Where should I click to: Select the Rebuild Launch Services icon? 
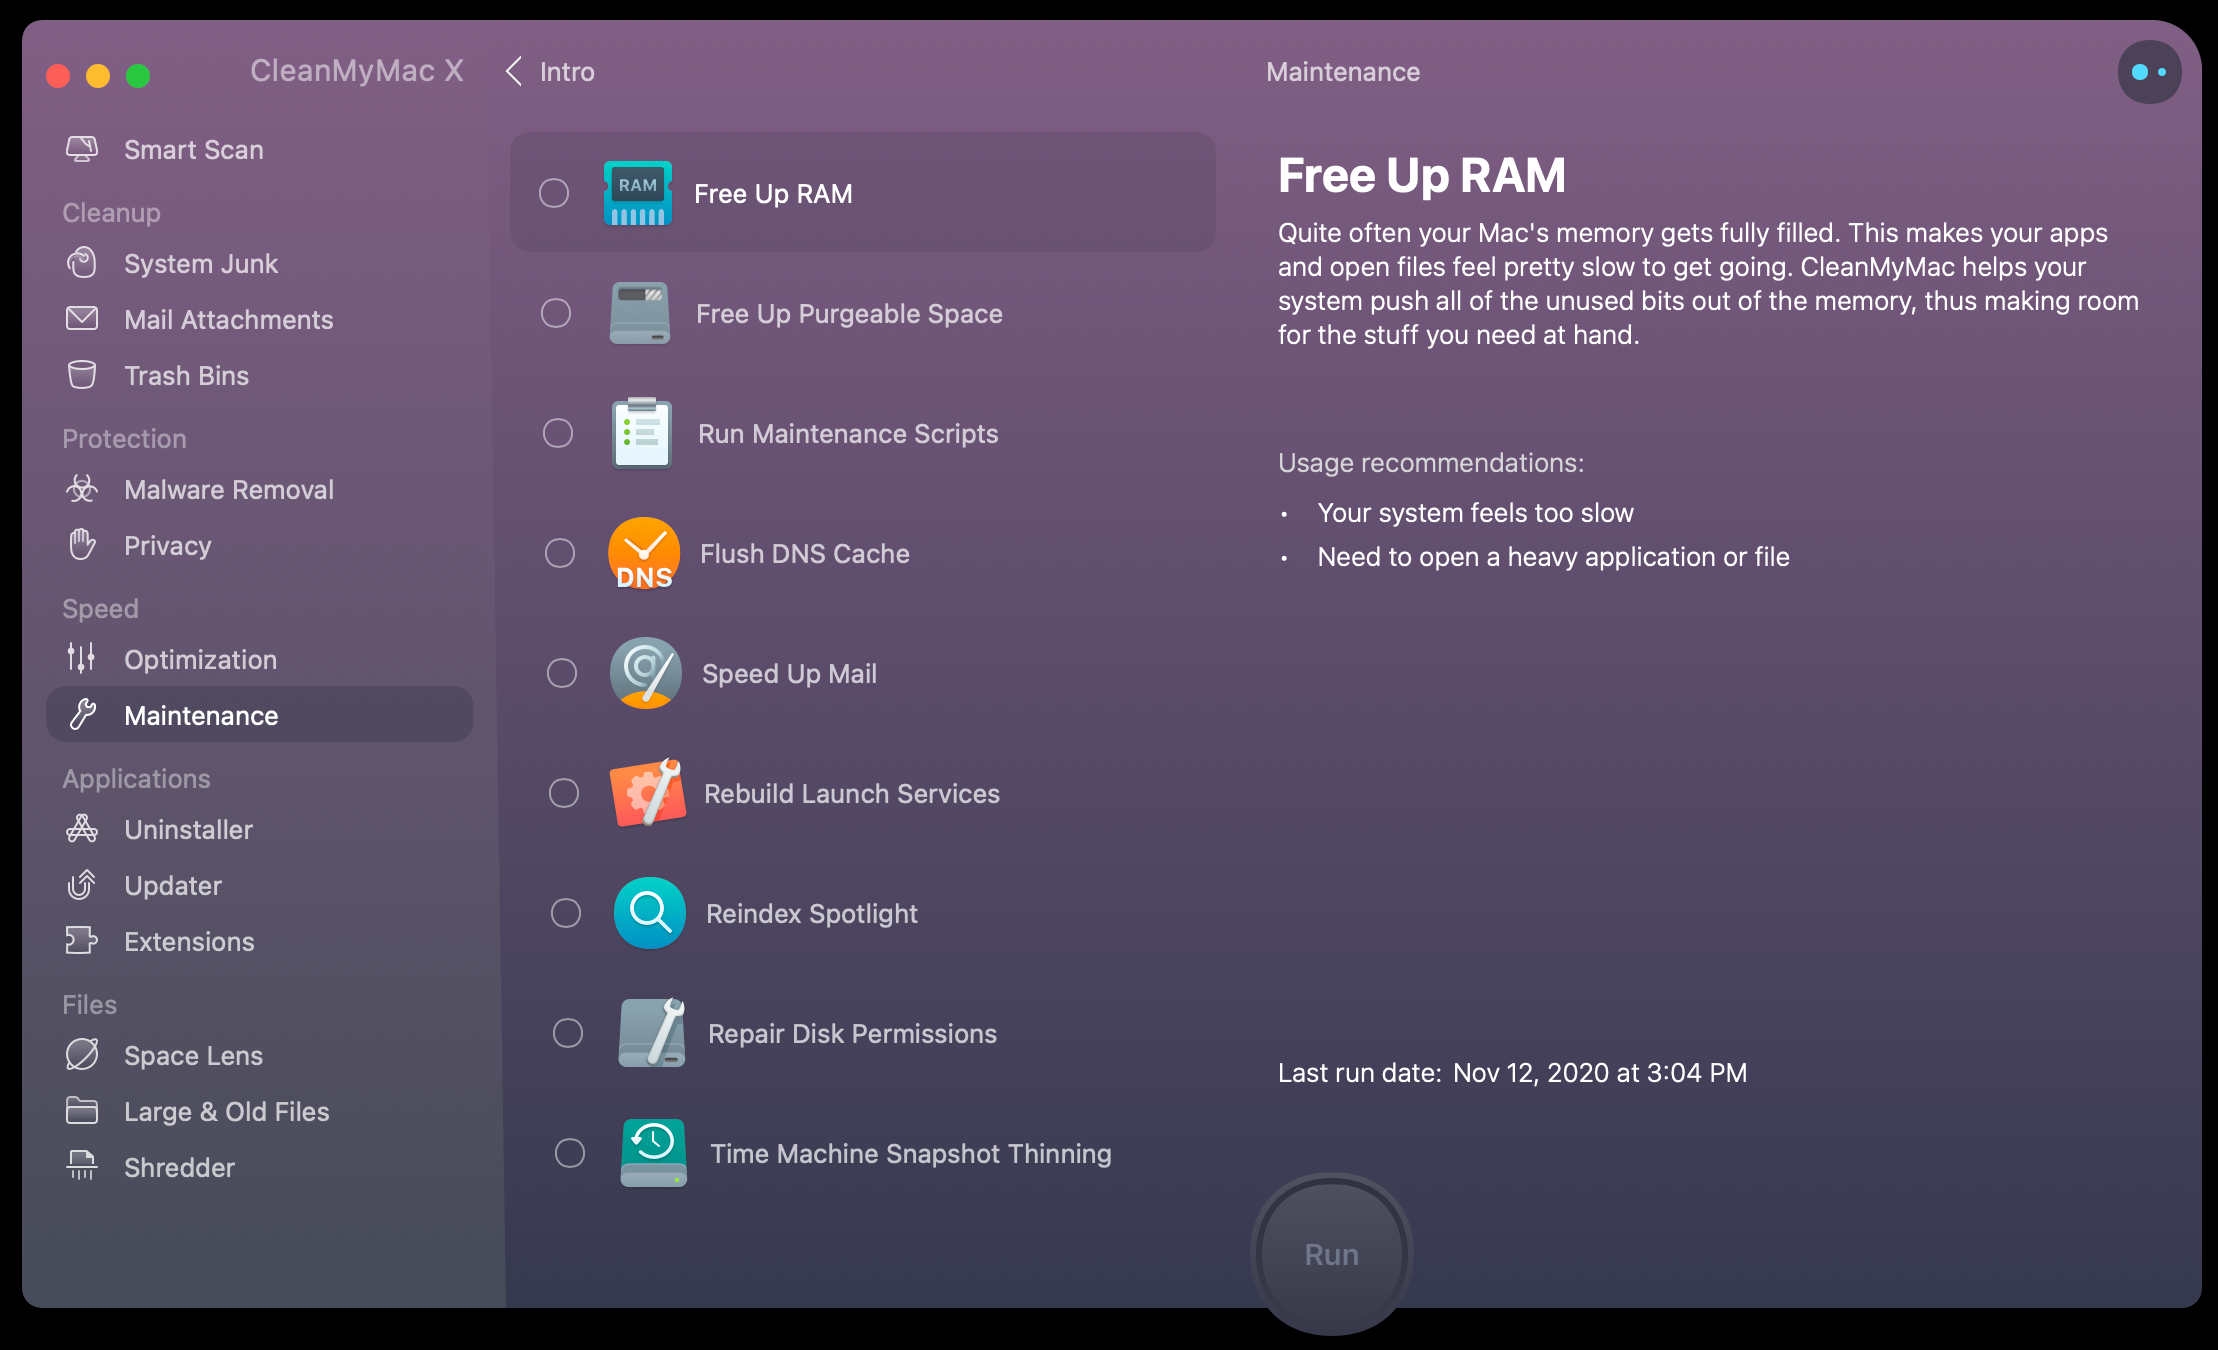[646, 792]
